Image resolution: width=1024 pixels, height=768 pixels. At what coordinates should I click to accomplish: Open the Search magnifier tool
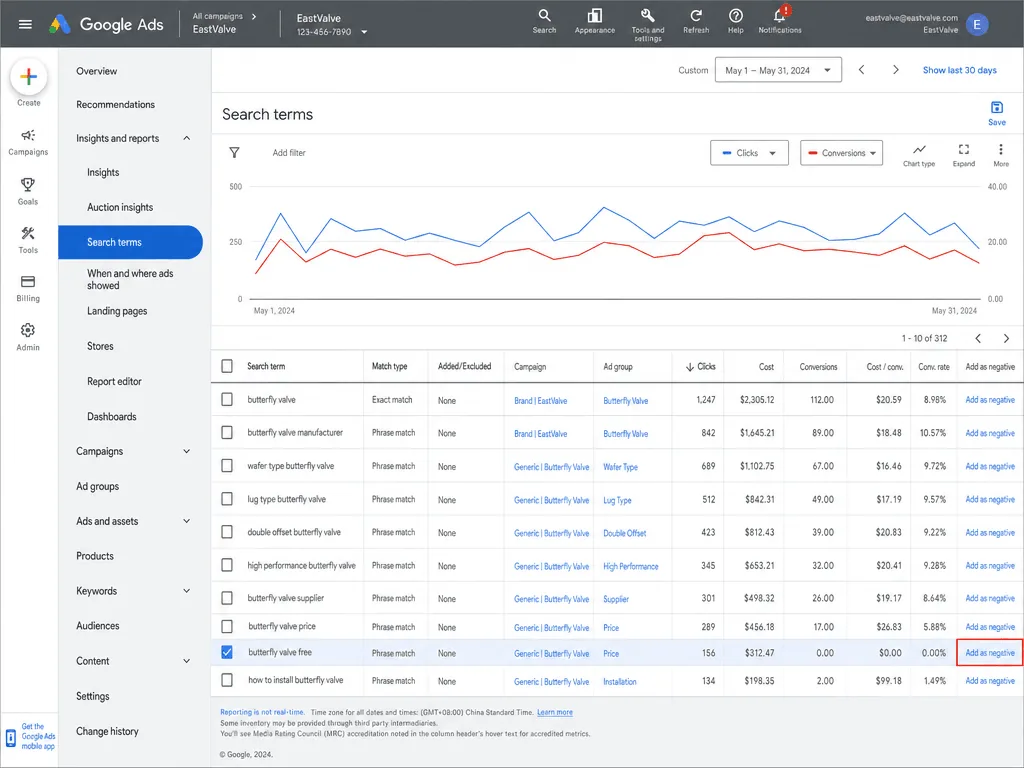pyautogui.click(x=544, y=21)
